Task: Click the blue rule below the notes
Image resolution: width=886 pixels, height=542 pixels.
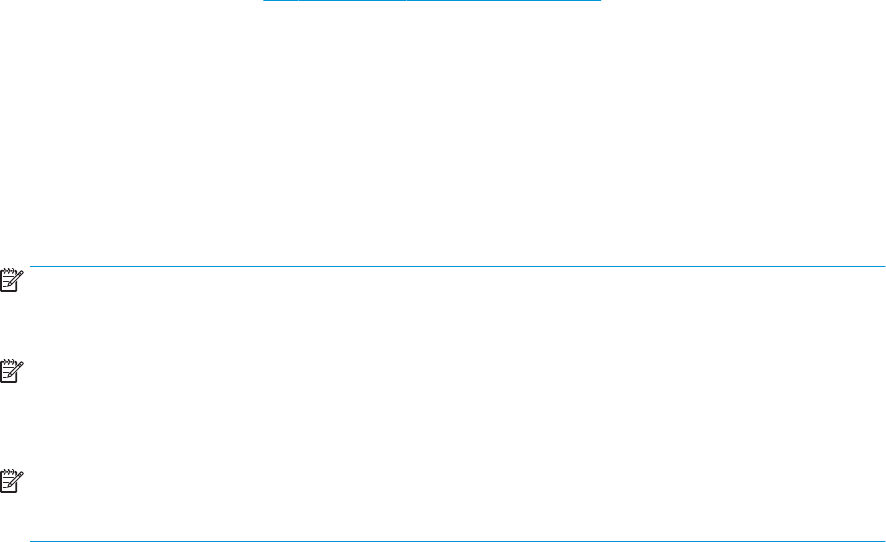Action: click(x=457, y=541)
